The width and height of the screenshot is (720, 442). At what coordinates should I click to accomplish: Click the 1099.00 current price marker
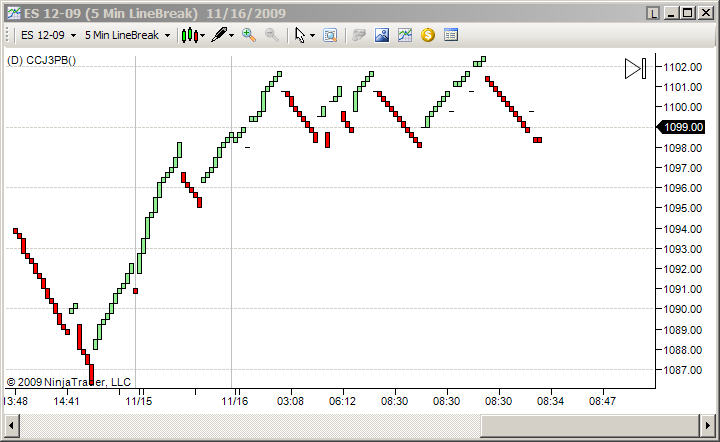pyautogui.click(x=681, y=127)
